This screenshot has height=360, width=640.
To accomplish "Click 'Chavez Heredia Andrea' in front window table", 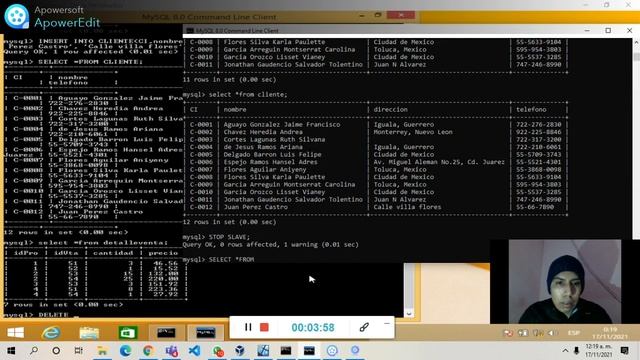I will tap(263, 132).
